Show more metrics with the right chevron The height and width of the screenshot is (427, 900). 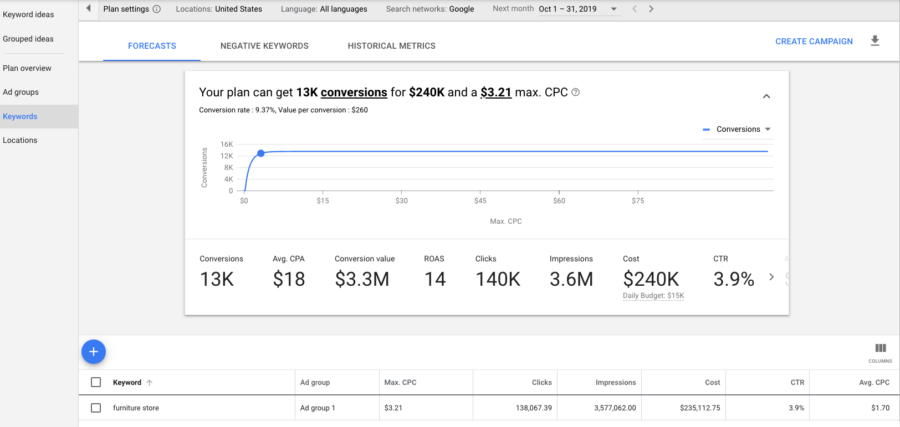tap(771, 277)
